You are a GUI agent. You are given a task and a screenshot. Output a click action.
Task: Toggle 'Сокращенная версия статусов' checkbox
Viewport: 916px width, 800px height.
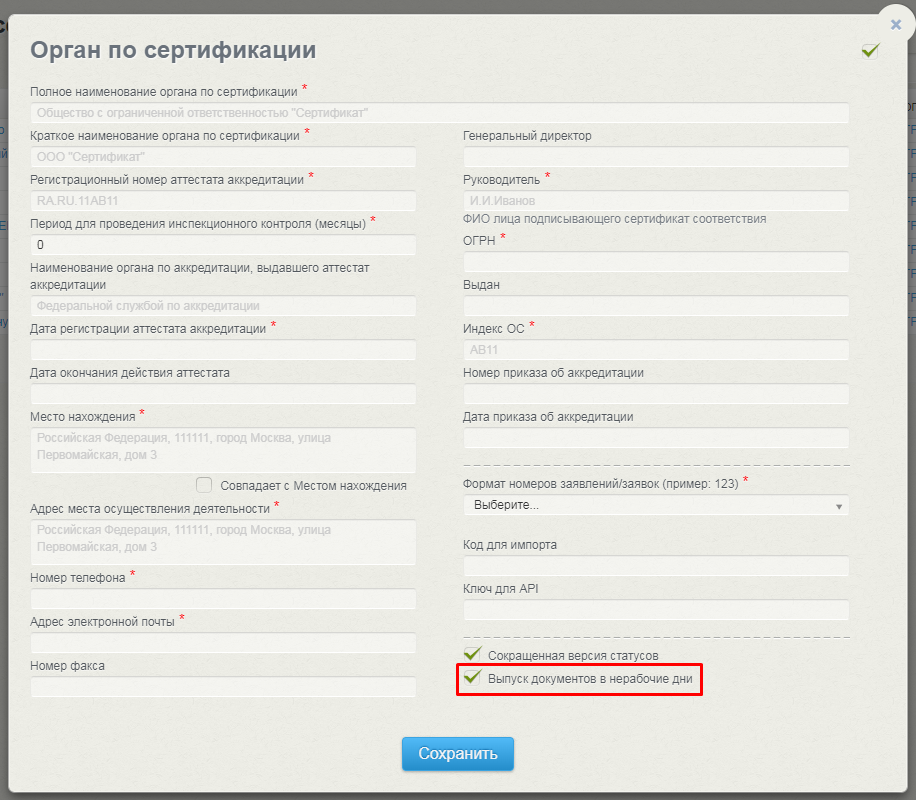pos(473,655)
